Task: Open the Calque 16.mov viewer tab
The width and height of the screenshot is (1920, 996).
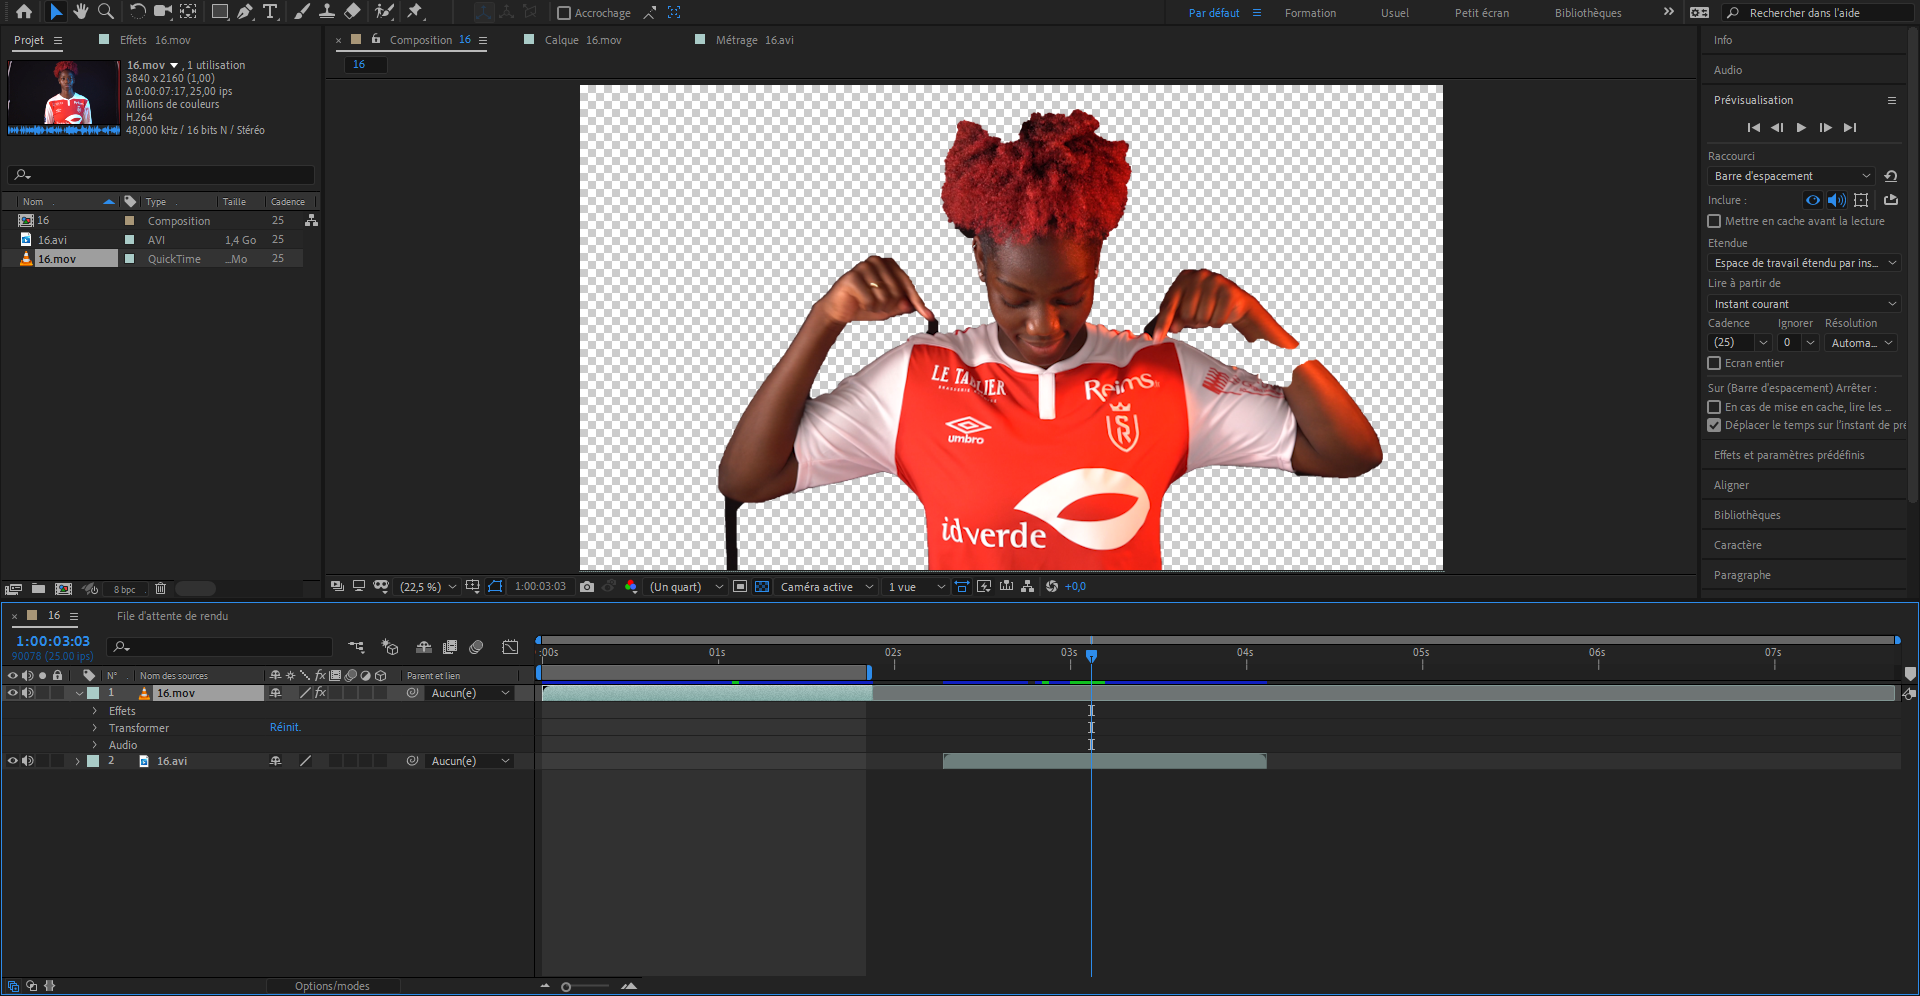Action: pos(583,40)
